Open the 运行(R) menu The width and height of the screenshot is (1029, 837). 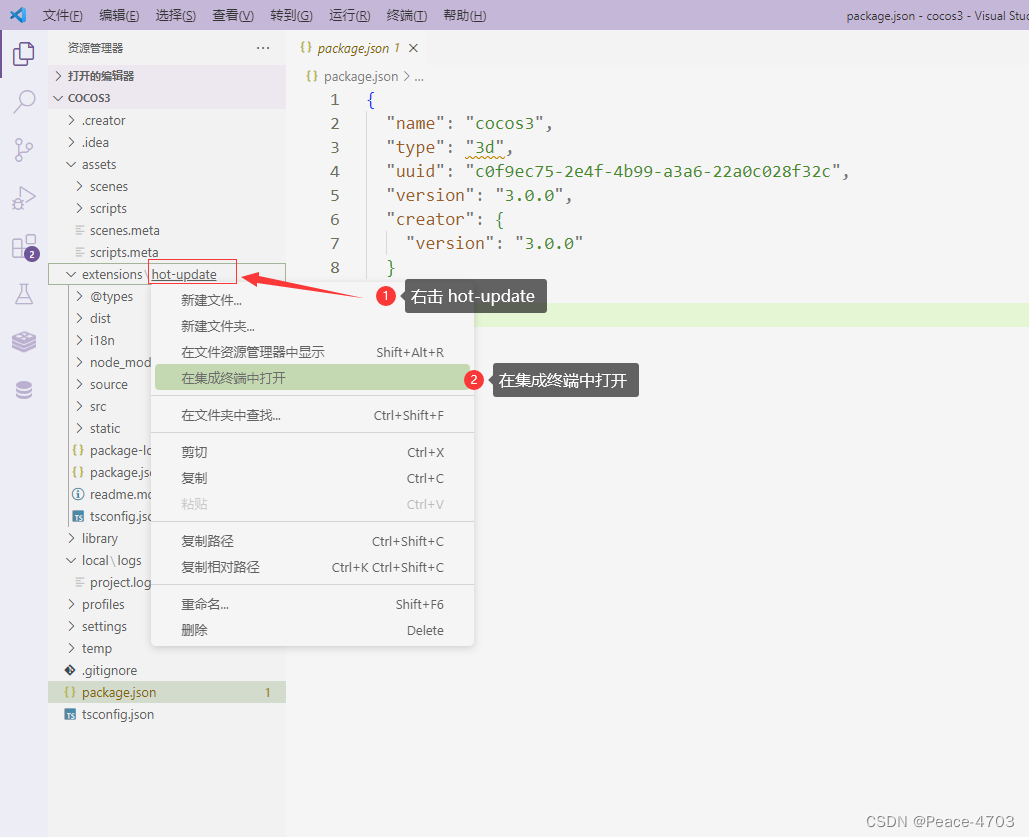tap(349, 15)
